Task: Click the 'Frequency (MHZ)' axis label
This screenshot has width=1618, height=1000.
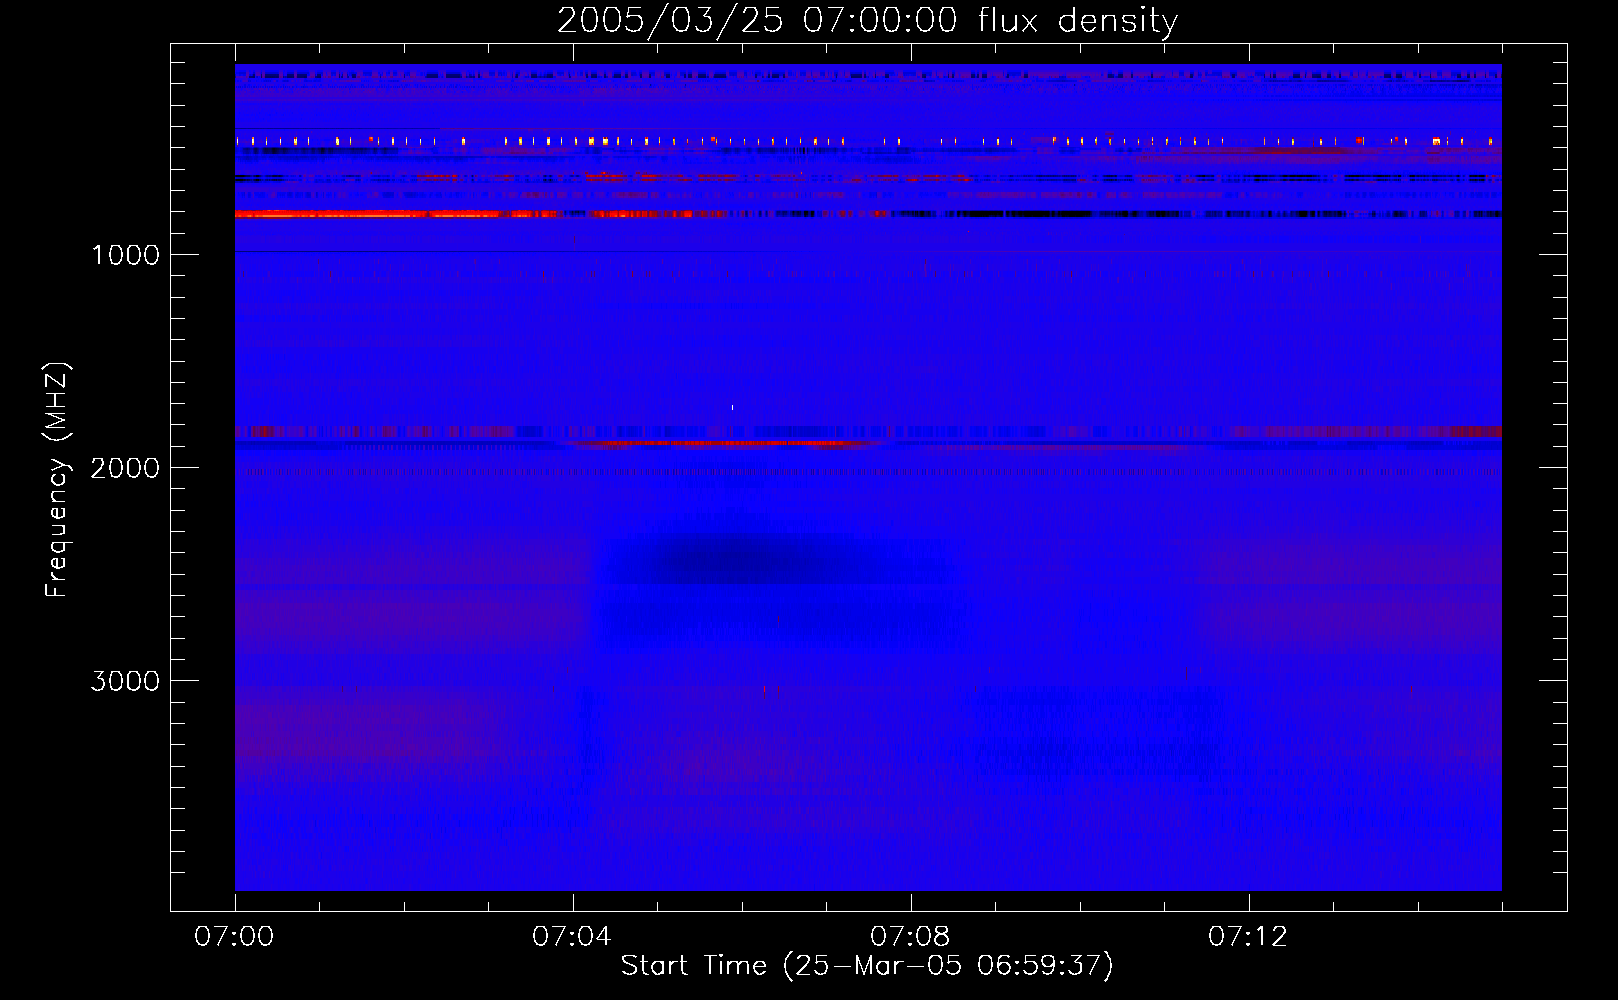Action: point(57,480)
